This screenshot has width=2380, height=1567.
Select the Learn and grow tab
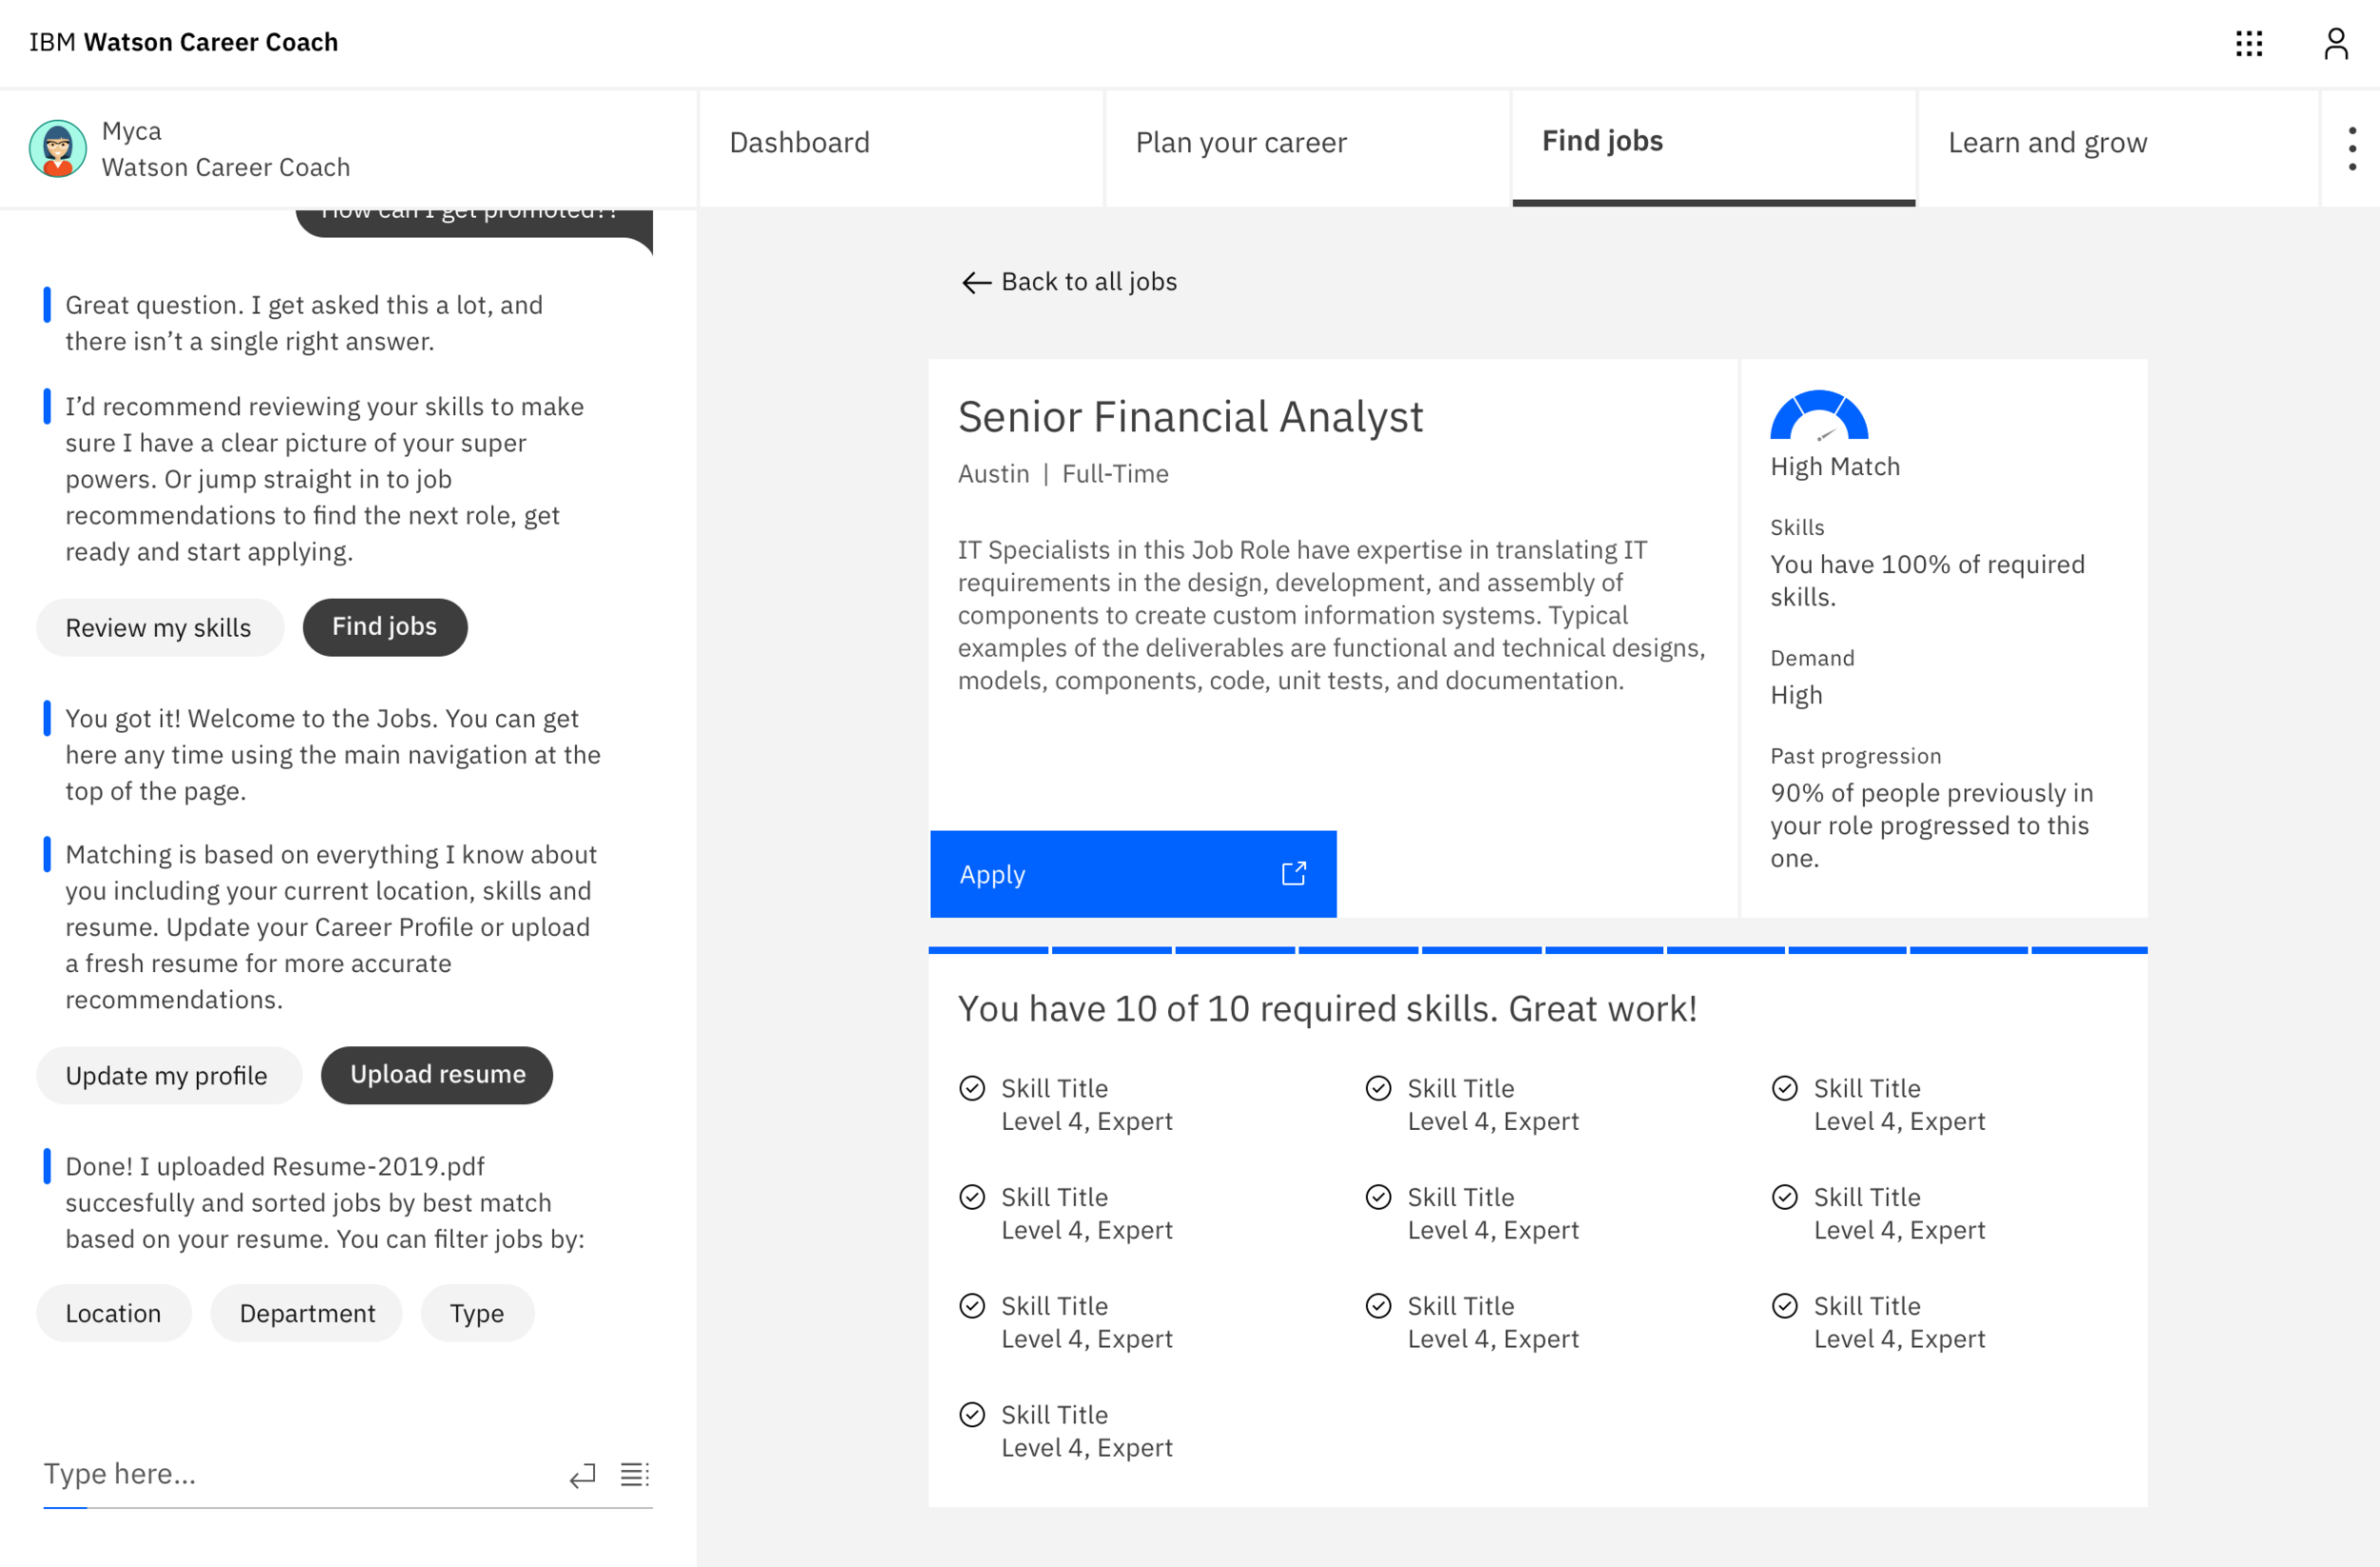2046,143
